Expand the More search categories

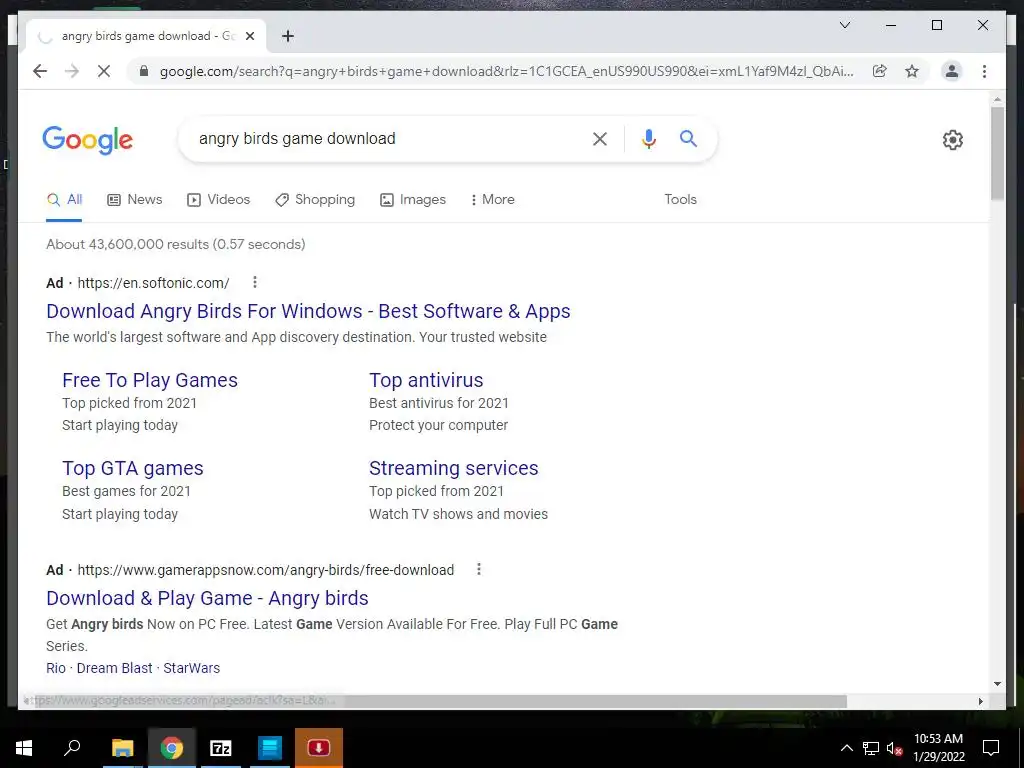(492, 200)
